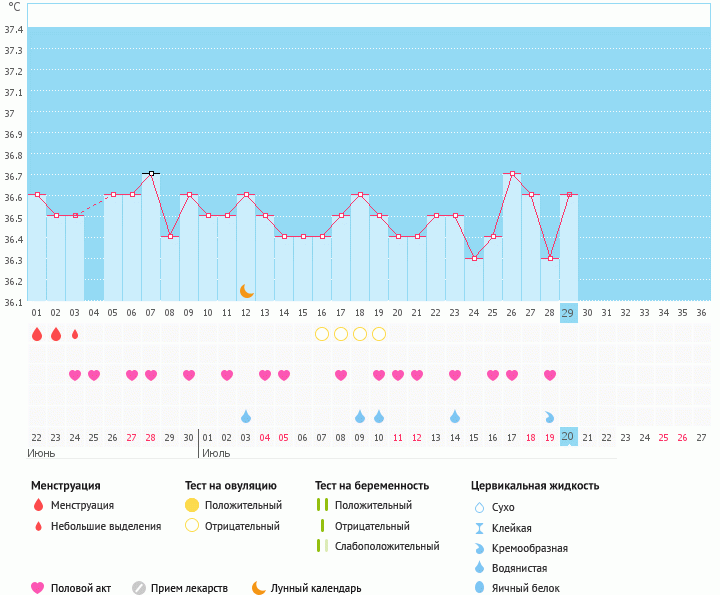This screenshot has width=720, height=595.
Task: Click the 'Слабоположительный' pregnancy test legend label
Action: click(x=387, y=546)
